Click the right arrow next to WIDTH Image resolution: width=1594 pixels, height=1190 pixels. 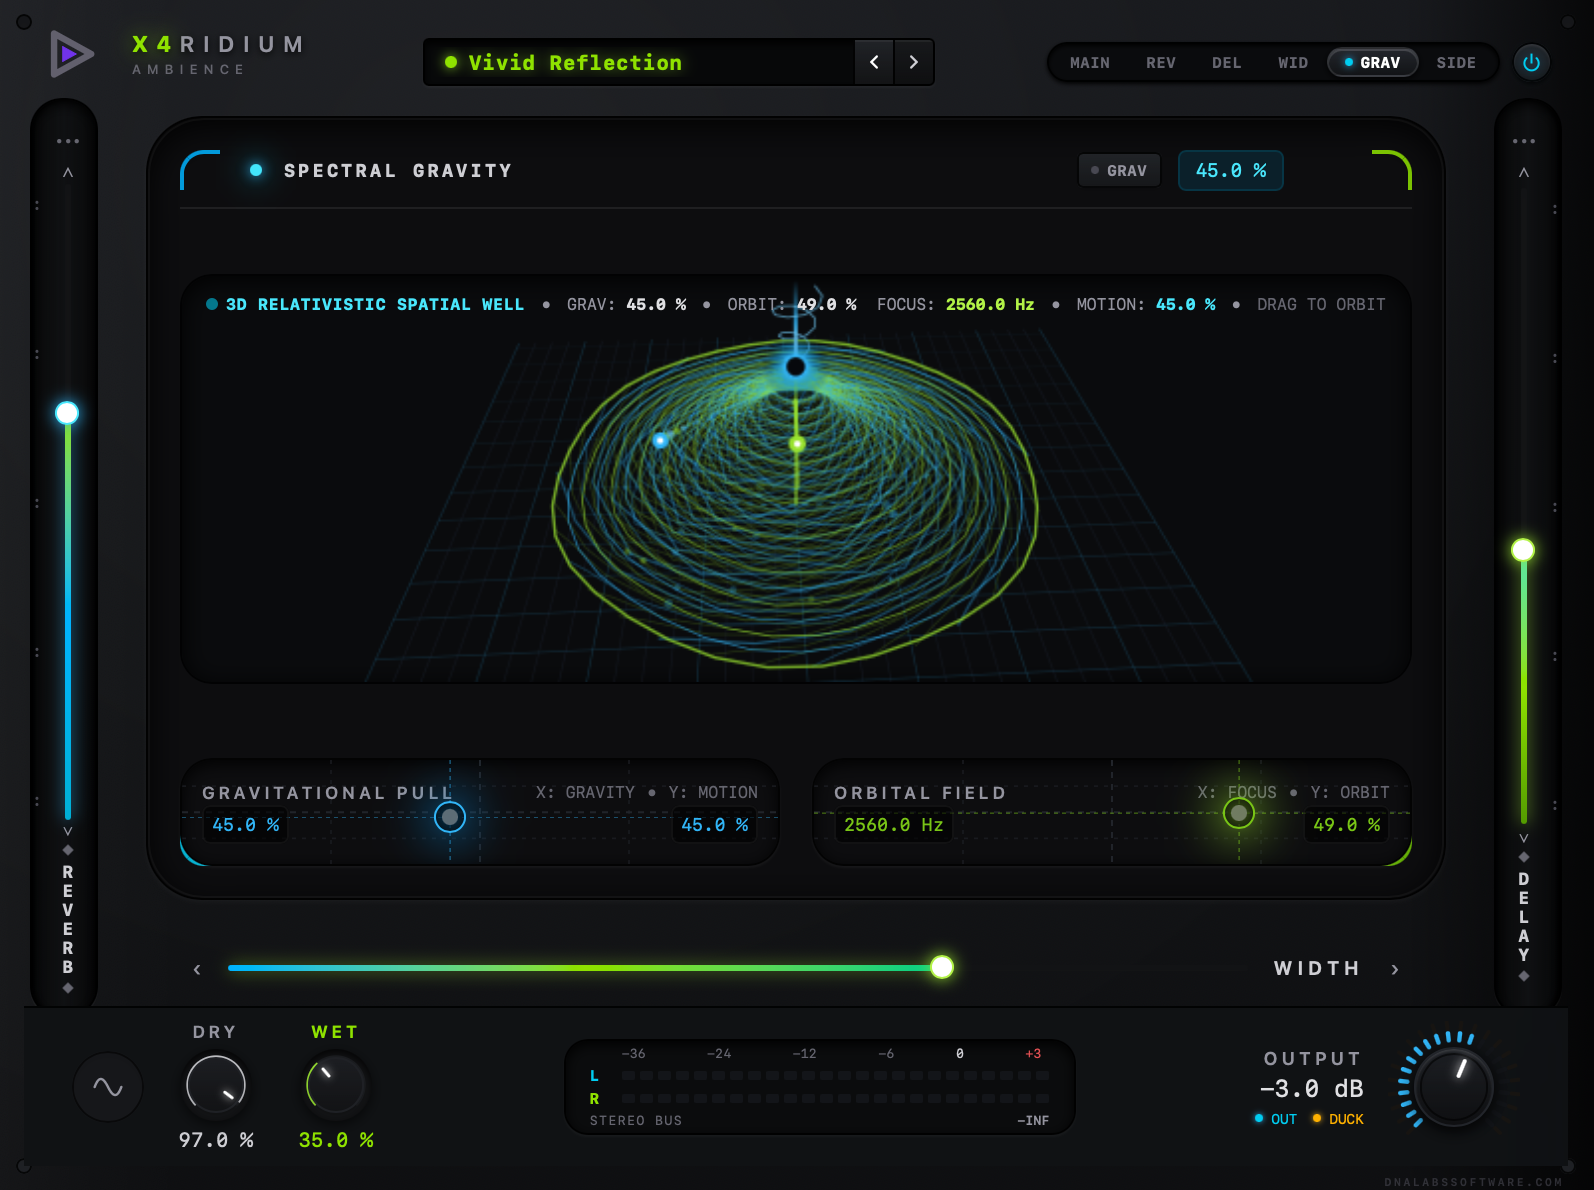(1395, 969)
